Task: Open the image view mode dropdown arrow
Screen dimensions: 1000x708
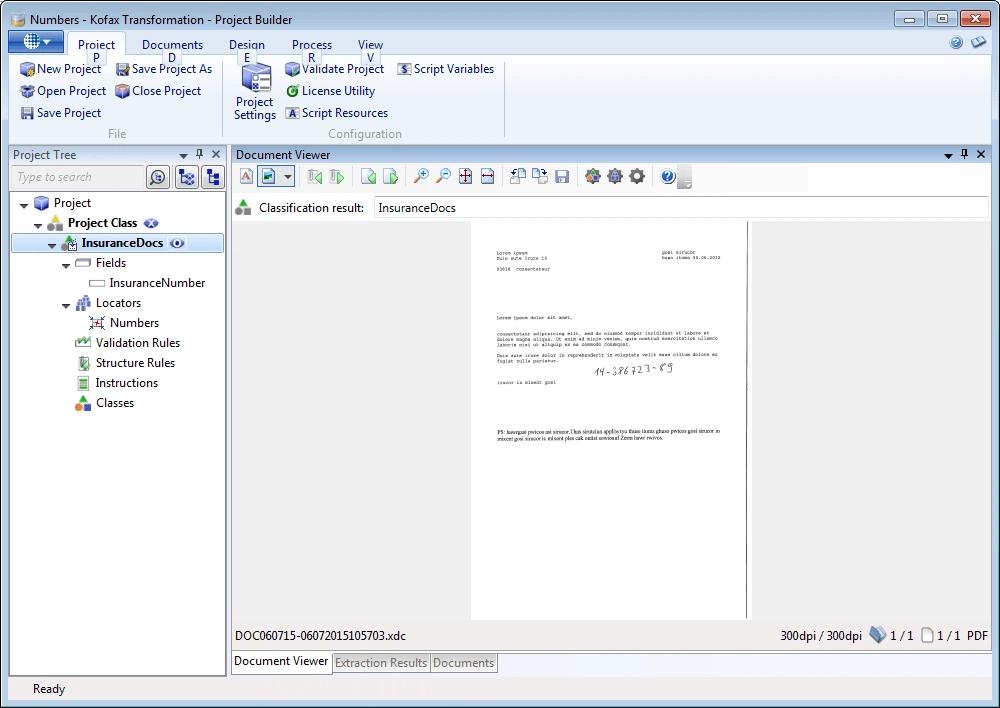Action: coord(288,177)
